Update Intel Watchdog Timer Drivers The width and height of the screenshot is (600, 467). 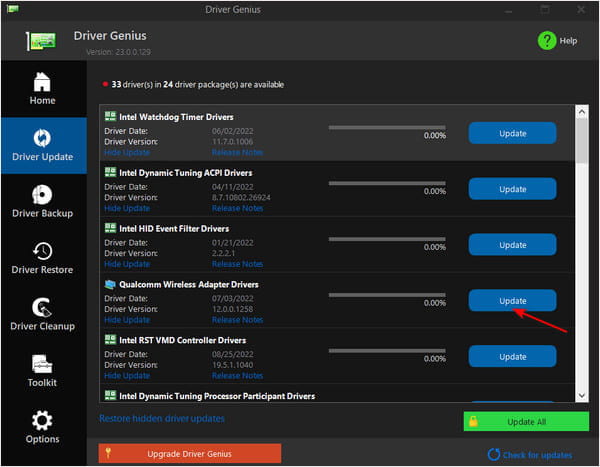tap(512, 133)
